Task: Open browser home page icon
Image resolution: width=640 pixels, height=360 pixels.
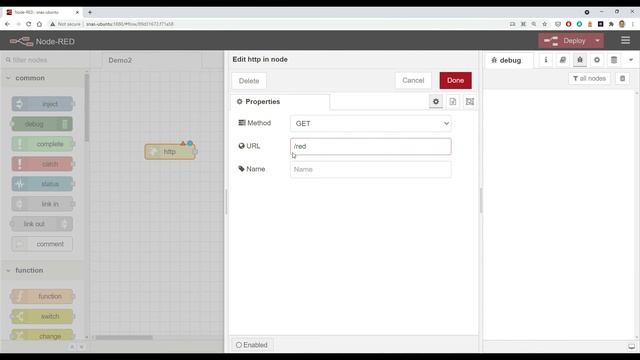Action: (x=39, y=24)
